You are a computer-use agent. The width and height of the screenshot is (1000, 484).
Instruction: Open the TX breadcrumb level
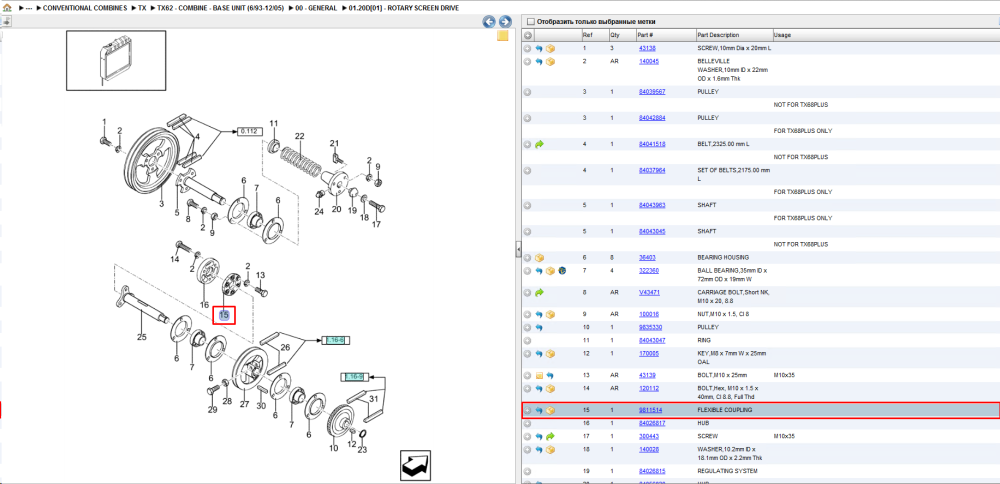[142, 8]
